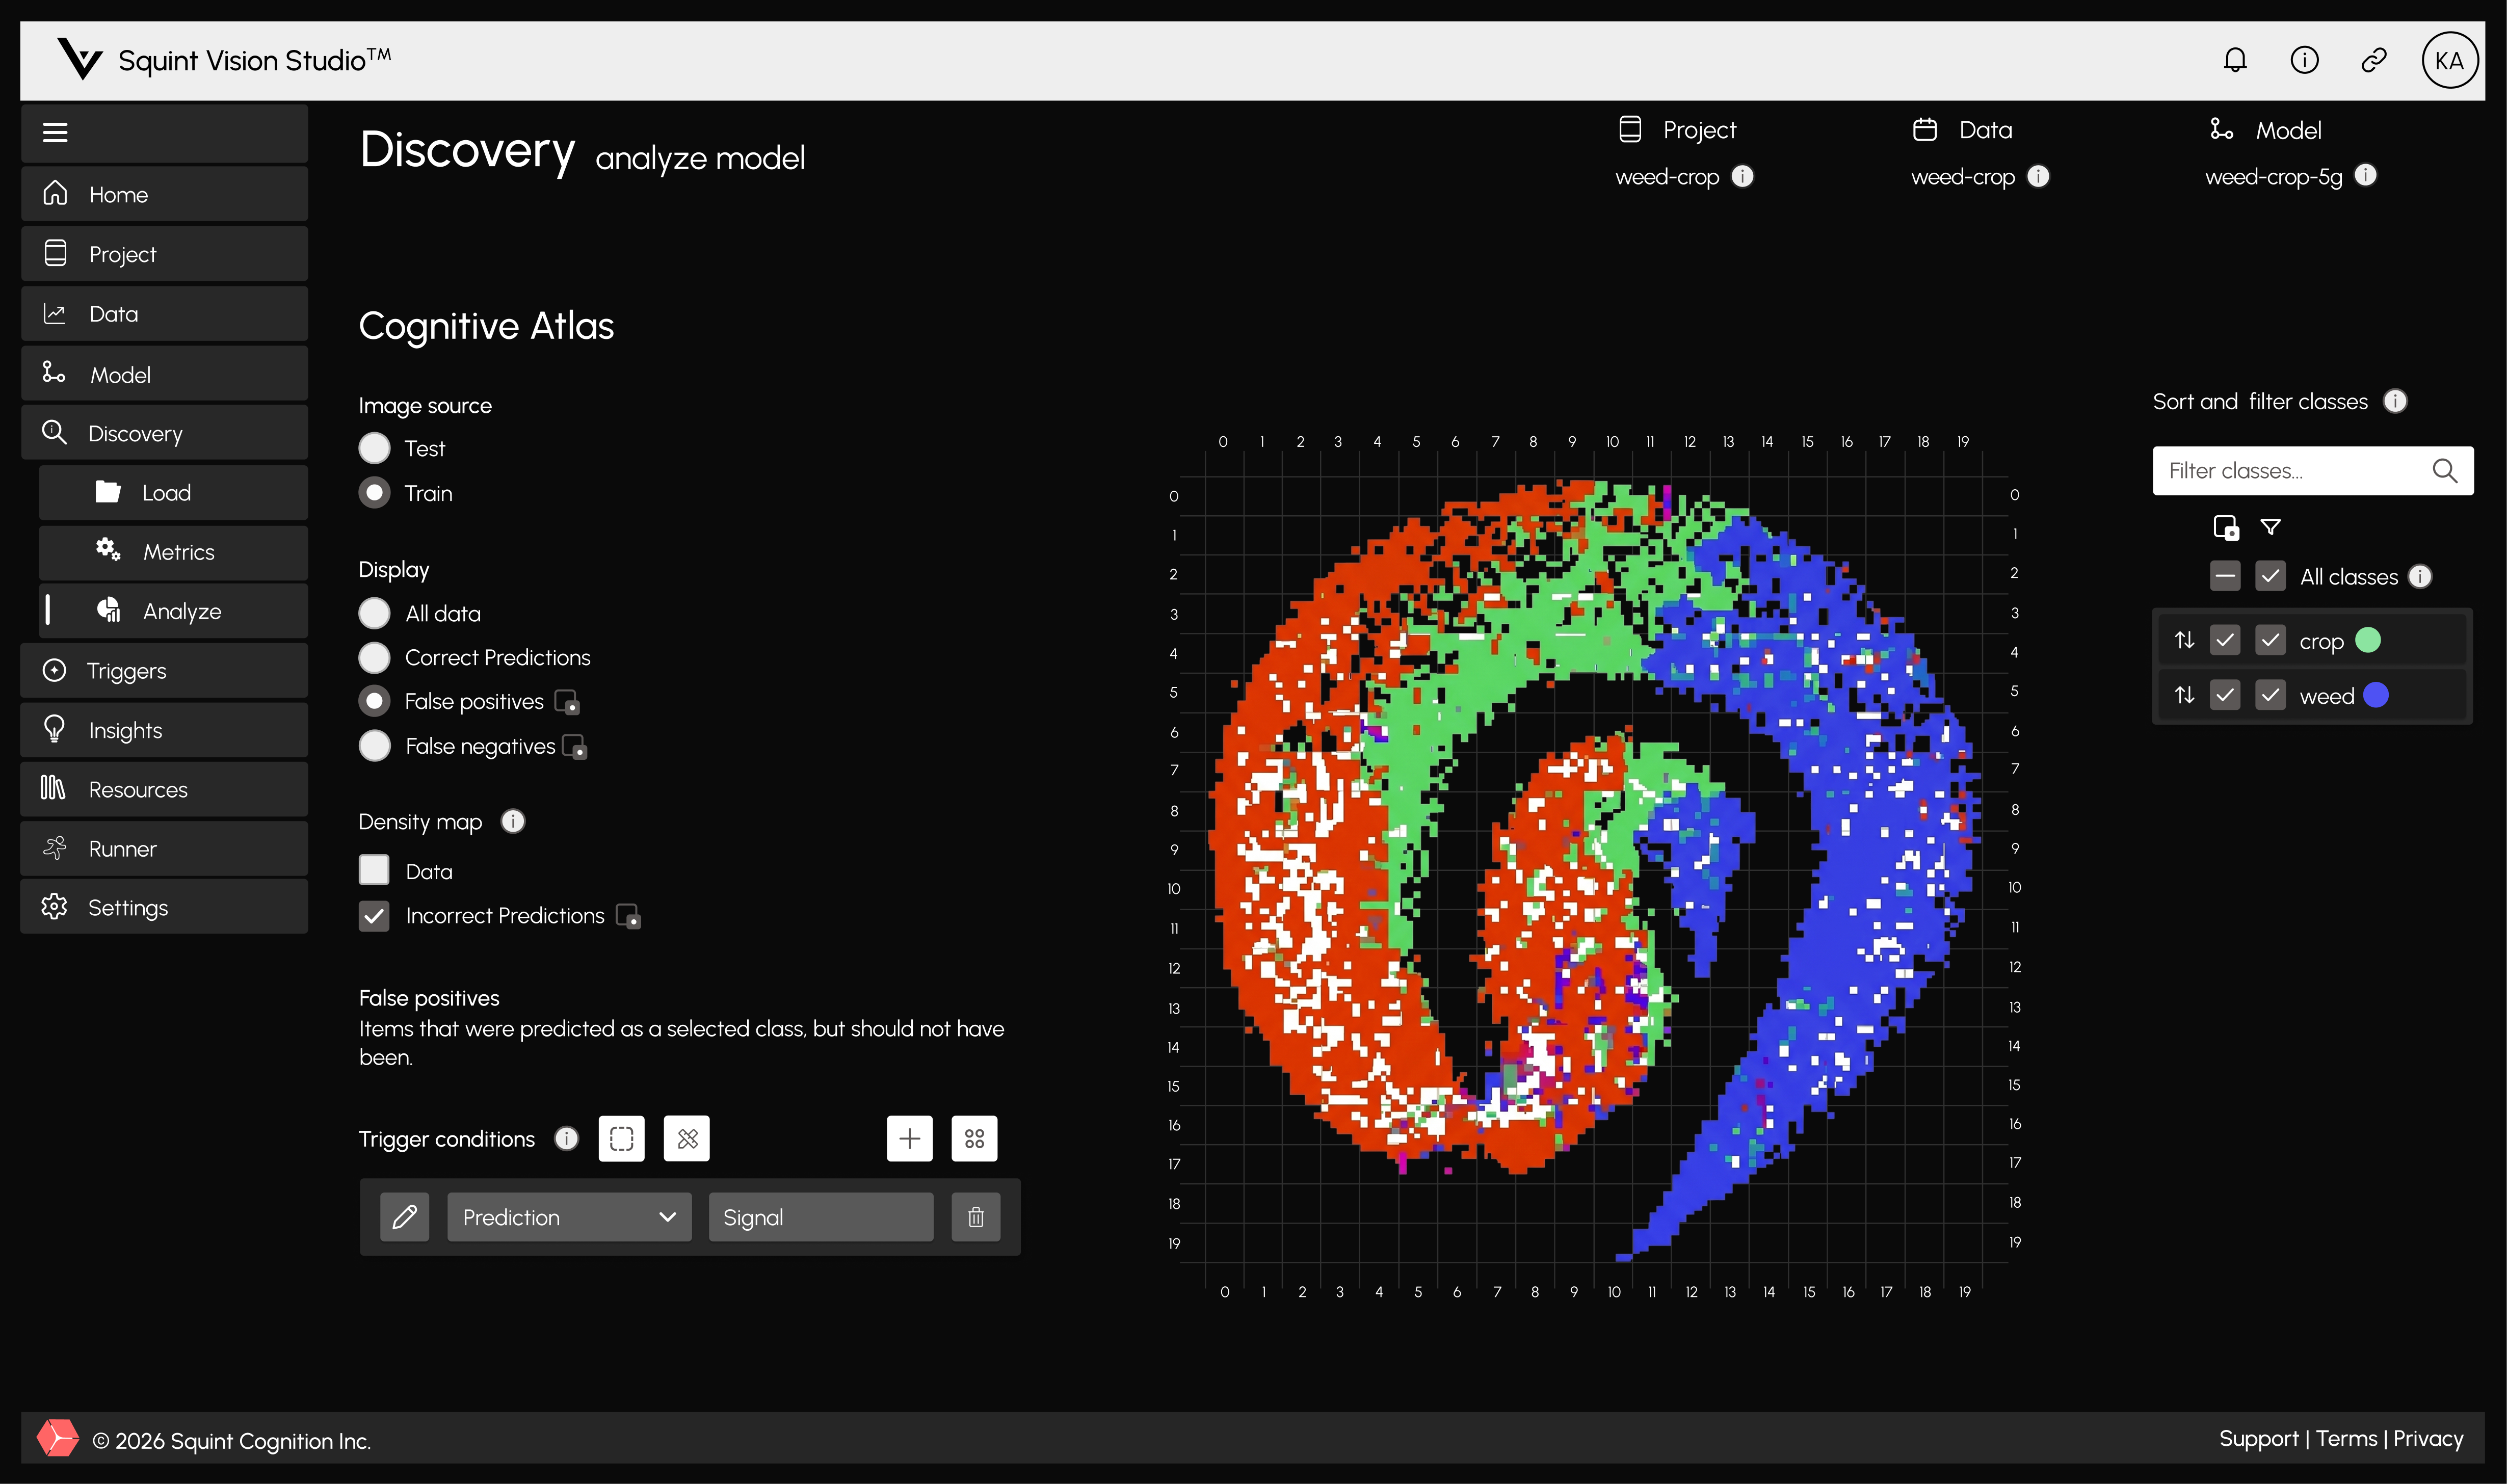
Task: Select Correct Predictions display option
Action: (374, 657)
